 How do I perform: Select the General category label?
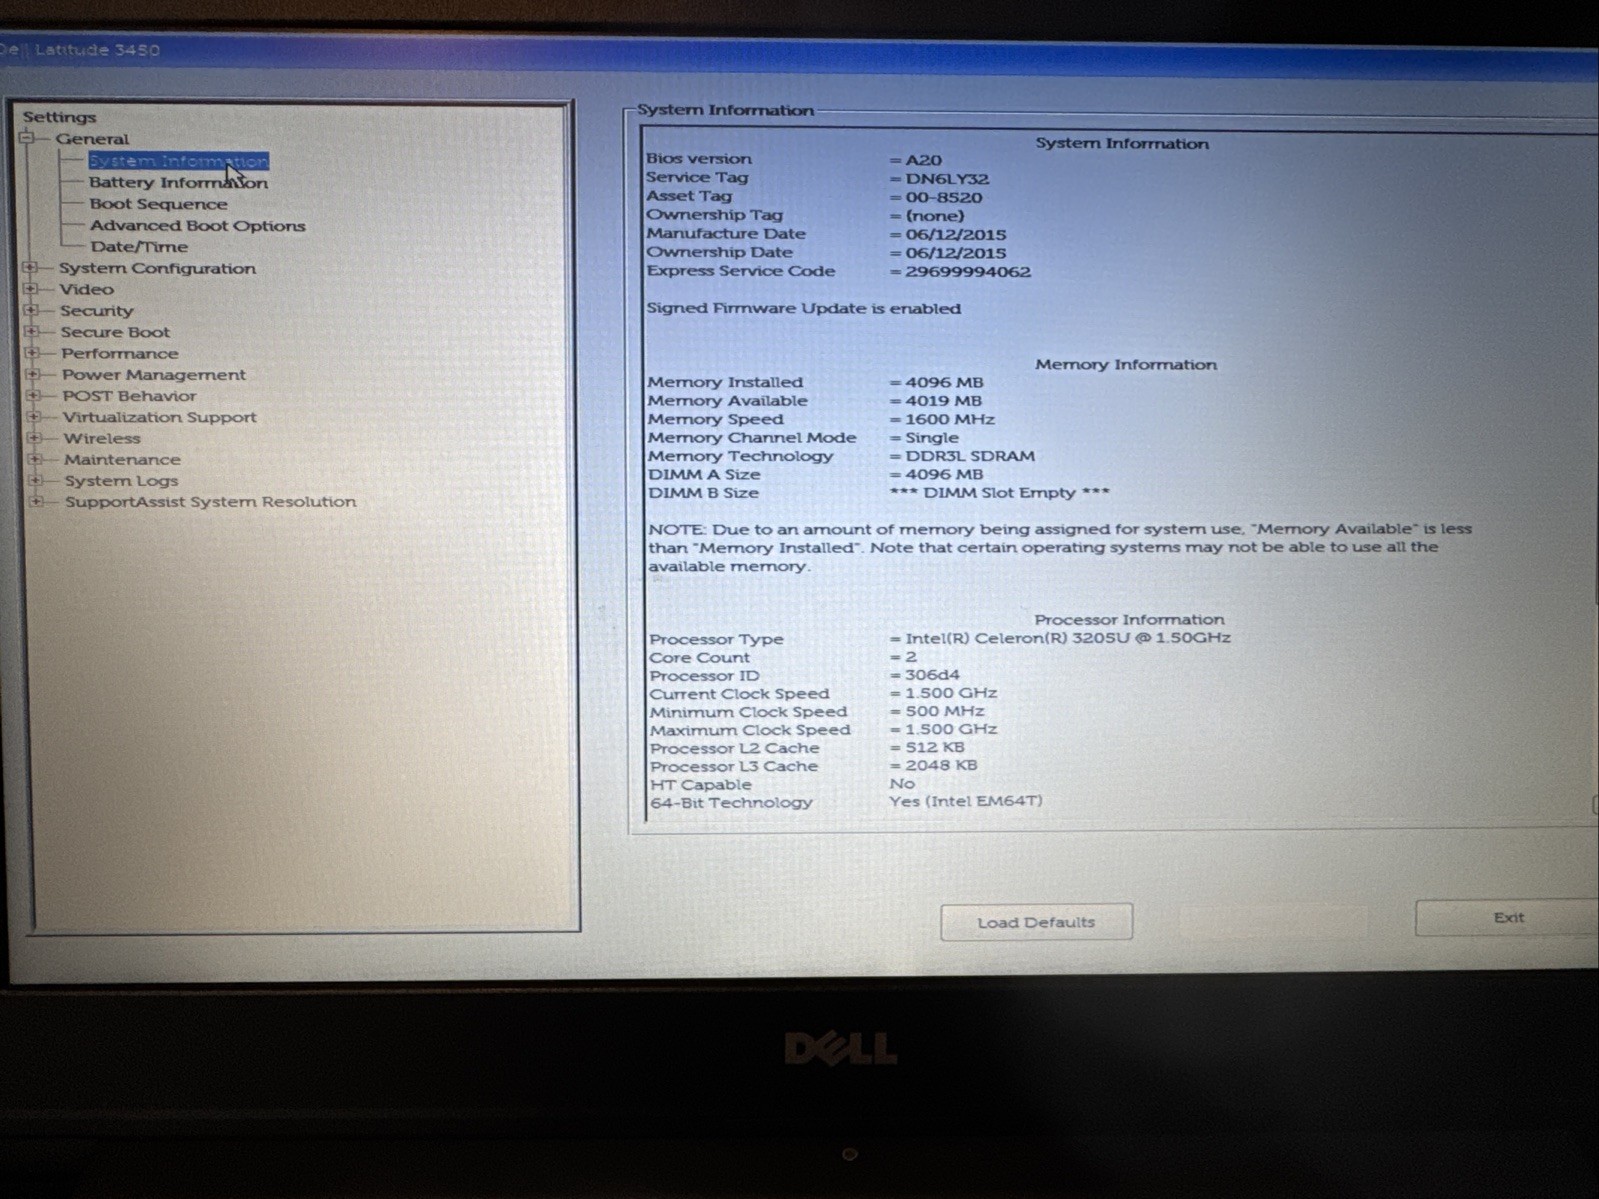click(x=92, y=139)
